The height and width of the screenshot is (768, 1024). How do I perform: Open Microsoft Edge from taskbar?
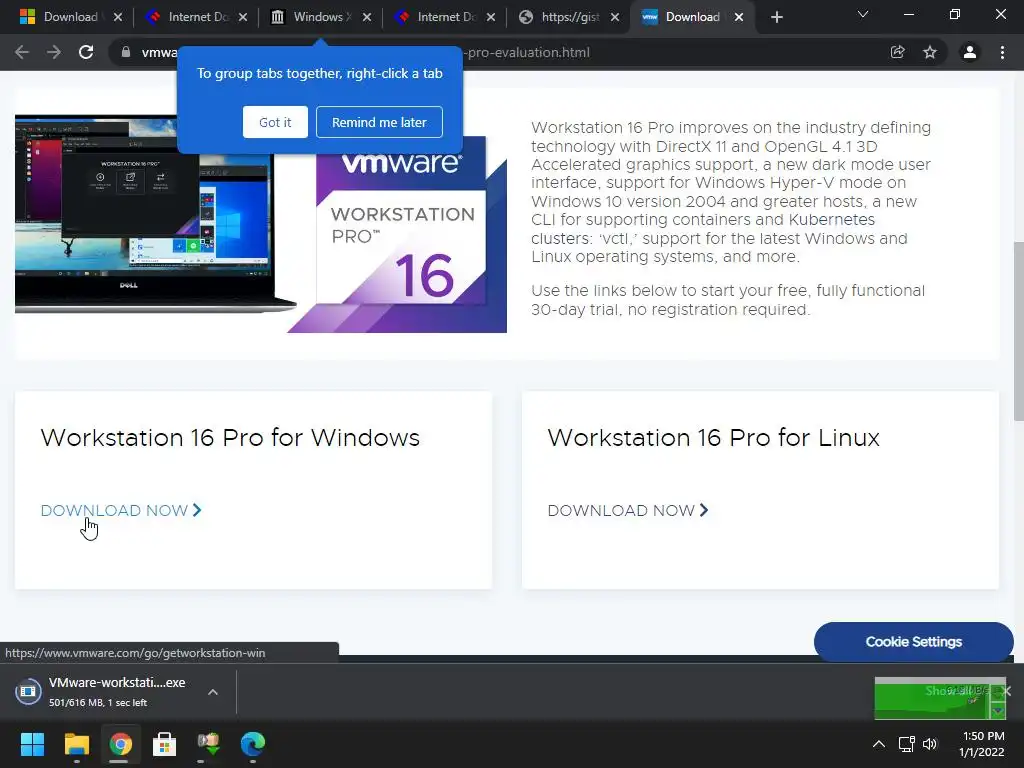tap(253, 744)
